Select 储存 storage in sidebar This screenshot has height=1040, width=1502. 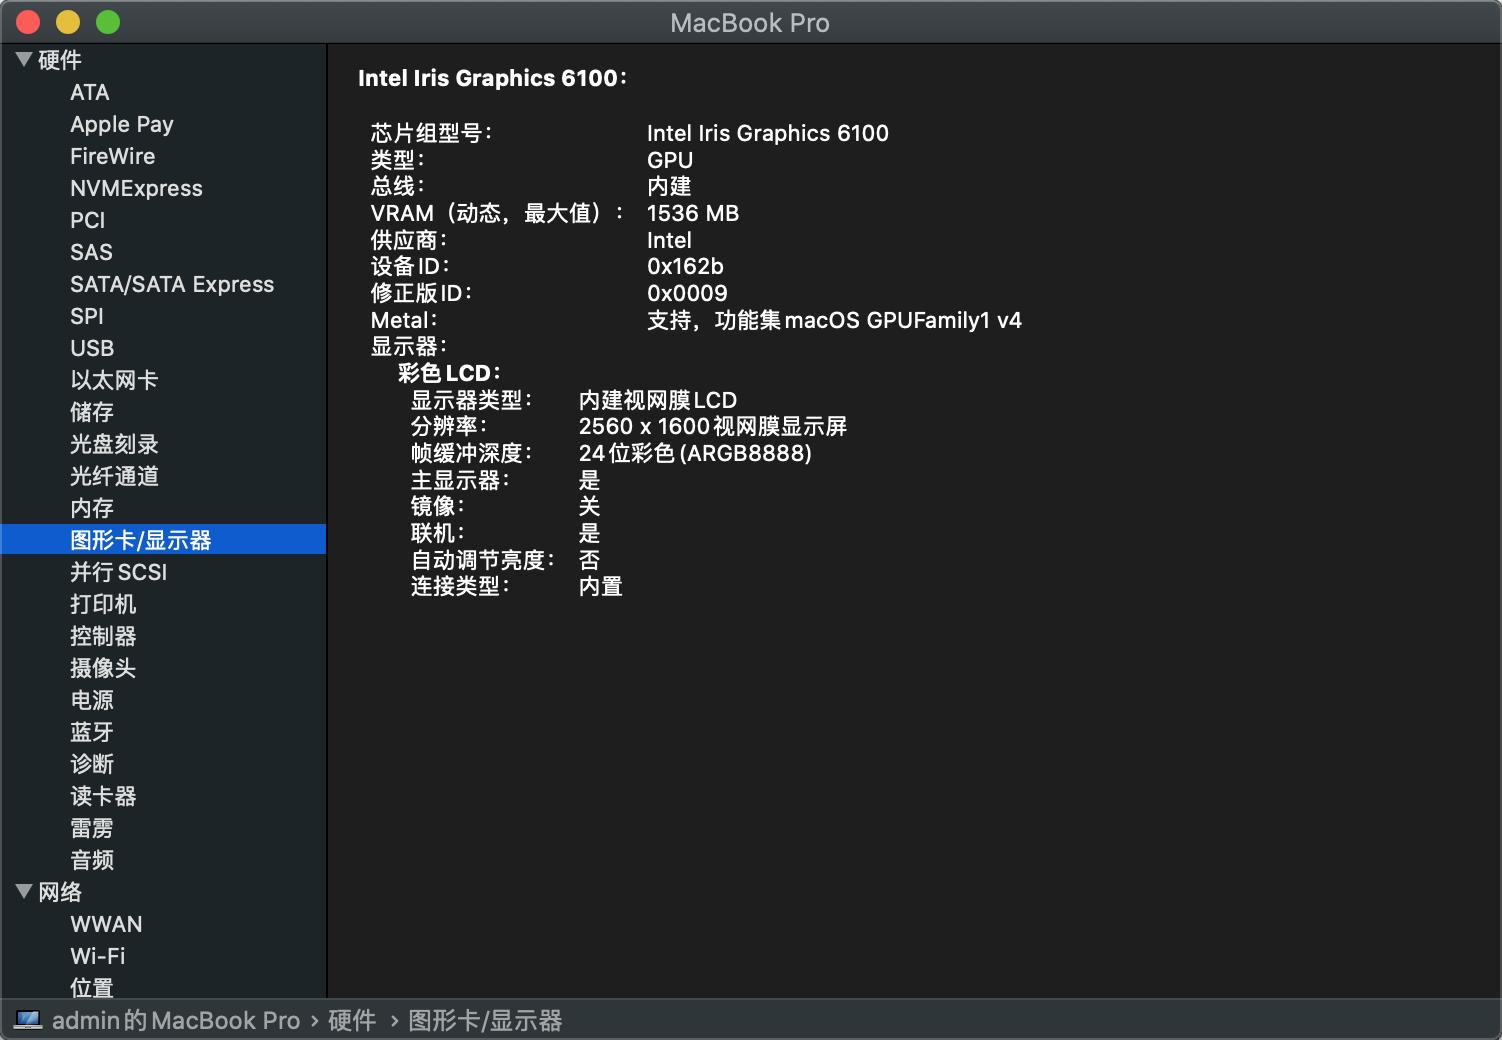[92, 413]
